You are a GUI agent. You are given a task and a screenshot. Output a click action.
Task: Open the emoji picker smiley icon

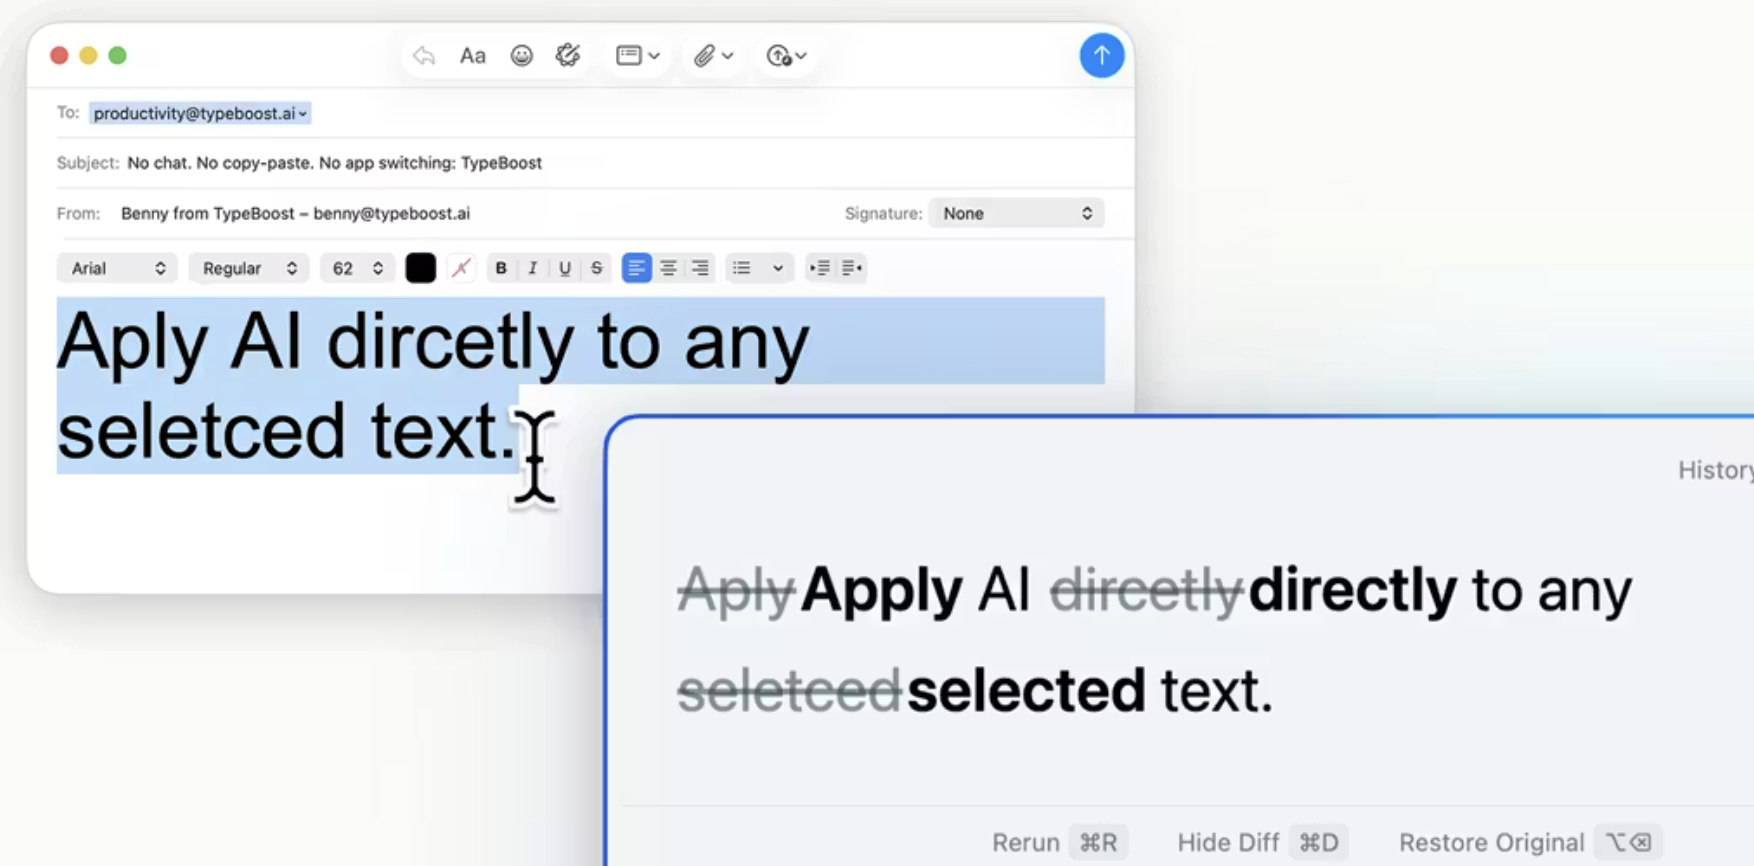click(x=521, y=56)
